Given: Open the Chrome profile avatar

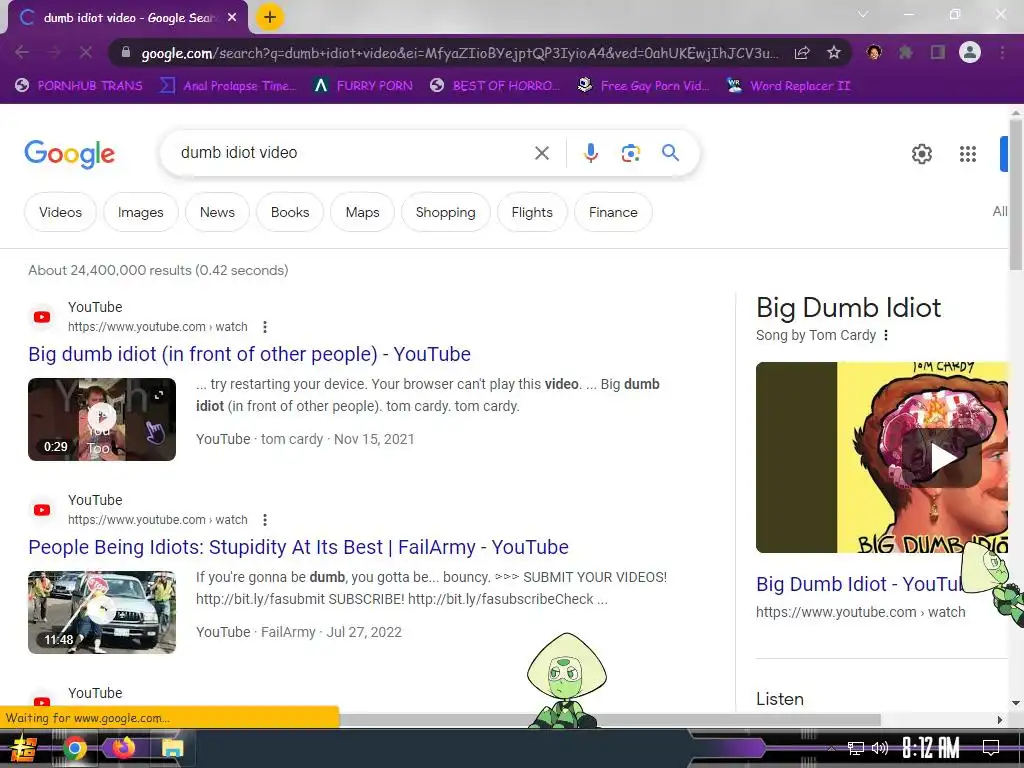Looking at the screenshot, I should (970, 52).
